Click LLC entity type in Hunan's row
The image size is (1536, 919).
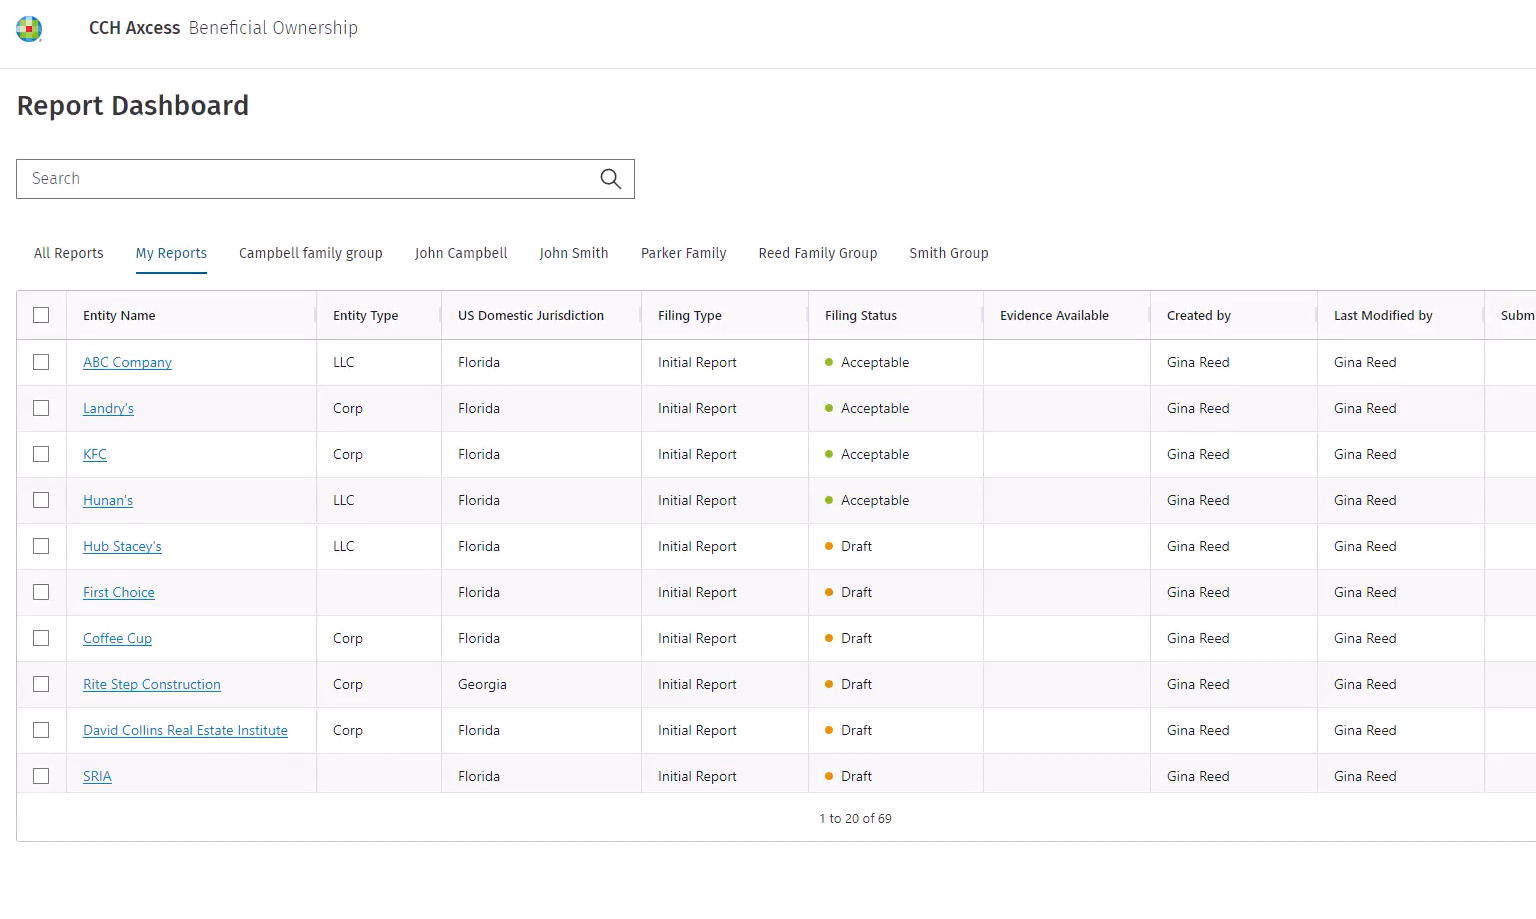tap(344, 500)
